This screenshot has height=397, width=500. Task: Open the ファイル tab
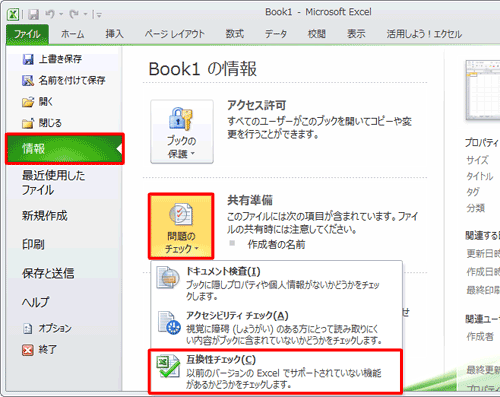tap(27, 34)
